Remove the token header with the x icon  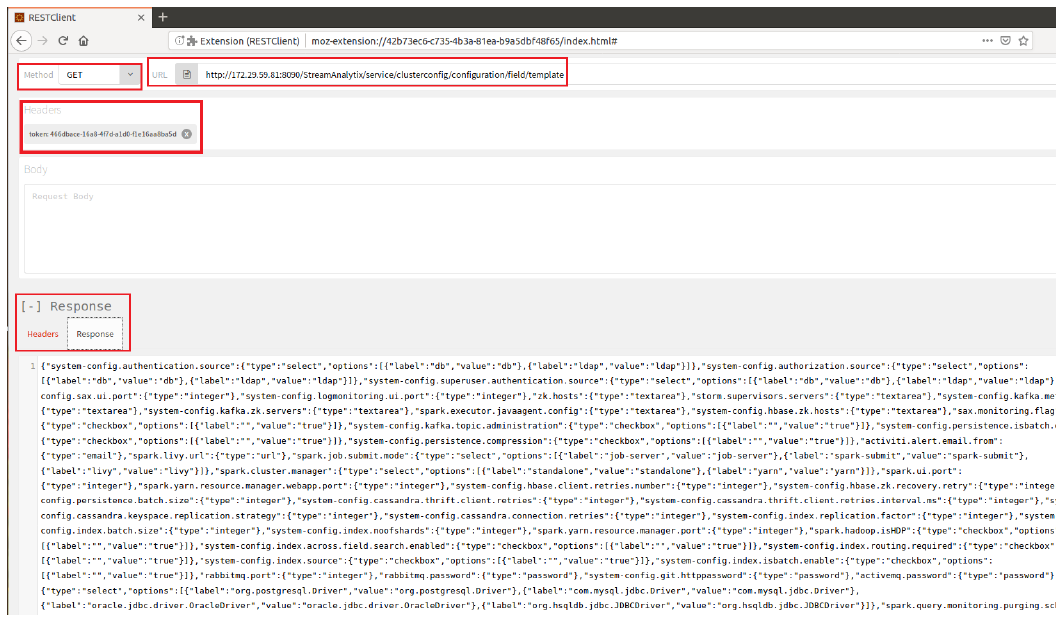[x=187, y=134]
